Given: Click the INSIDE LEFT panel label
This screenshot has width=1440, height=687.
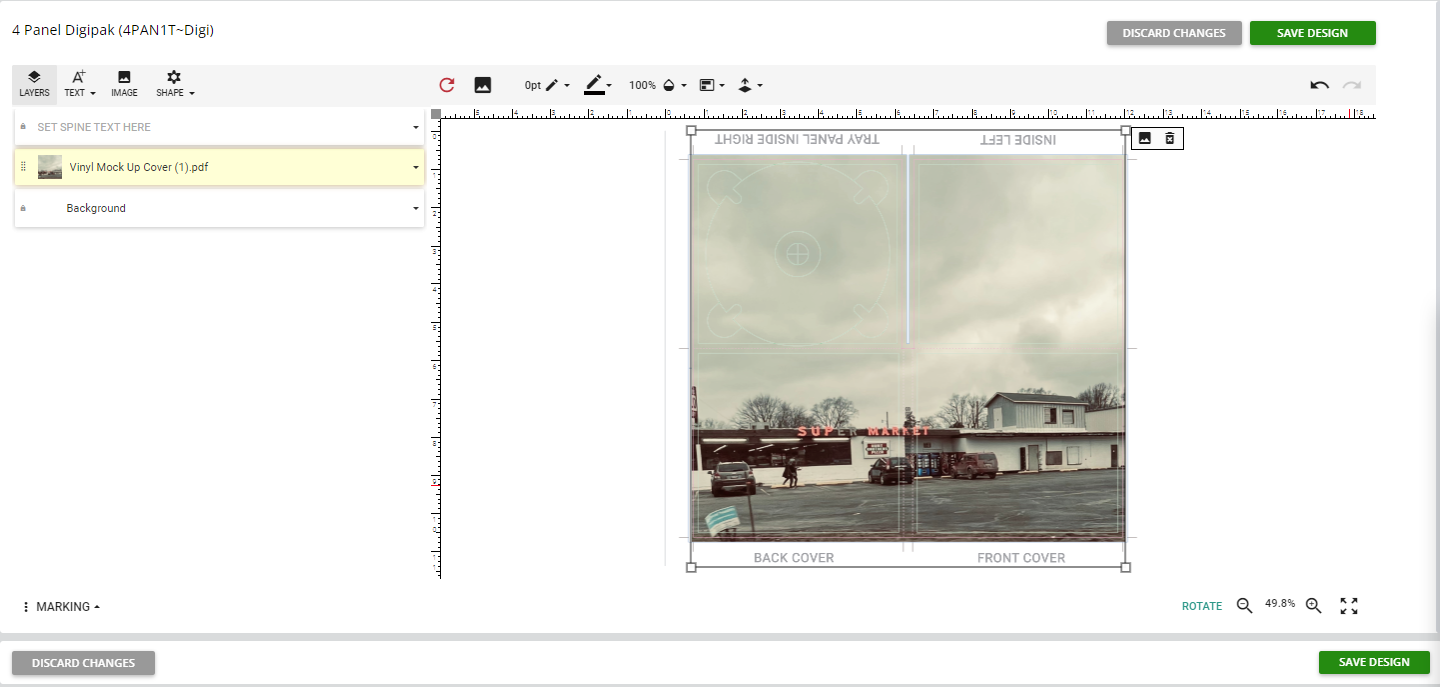Looking at the screenshot, I should 1018,139.
